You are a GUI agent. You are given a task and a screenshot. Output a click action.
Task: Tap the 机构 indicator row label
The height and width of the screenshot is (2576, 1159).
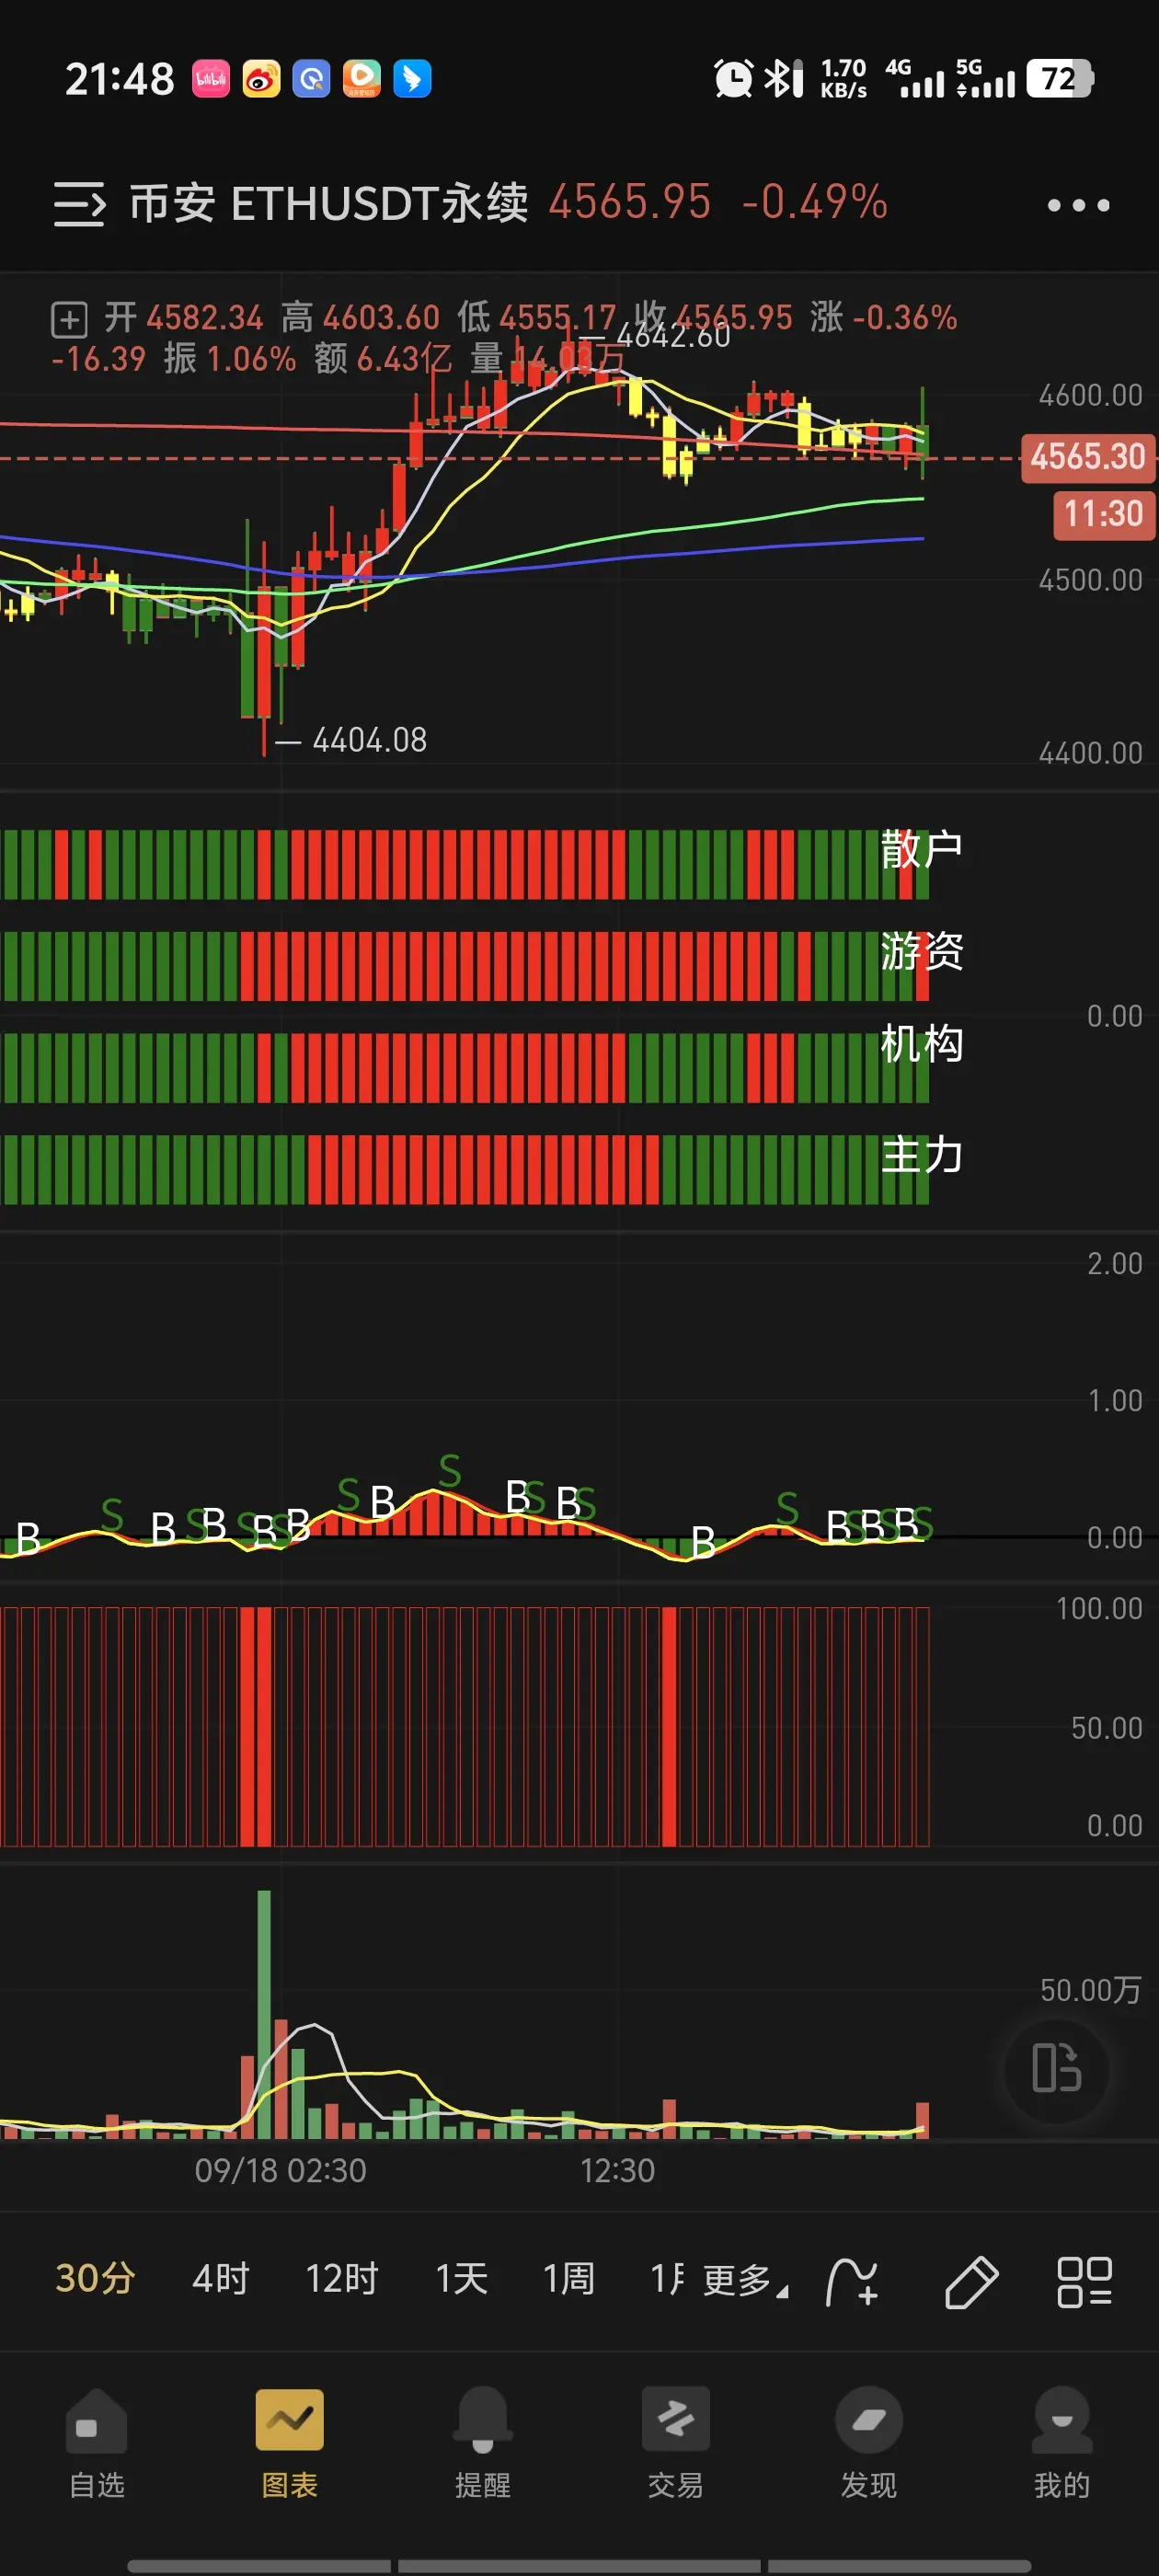pyautogui.click(x=921, y=1044)
